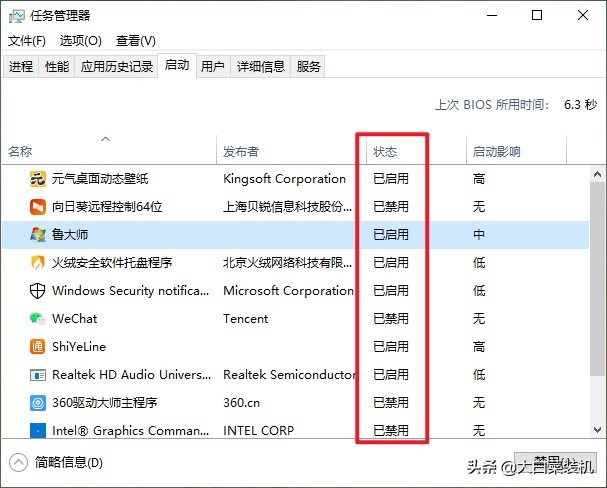Image resolution: width=607 pixels, height=488 pixels.
Task: Switch to the 性能 tab
Action: [x=57, y=67]
